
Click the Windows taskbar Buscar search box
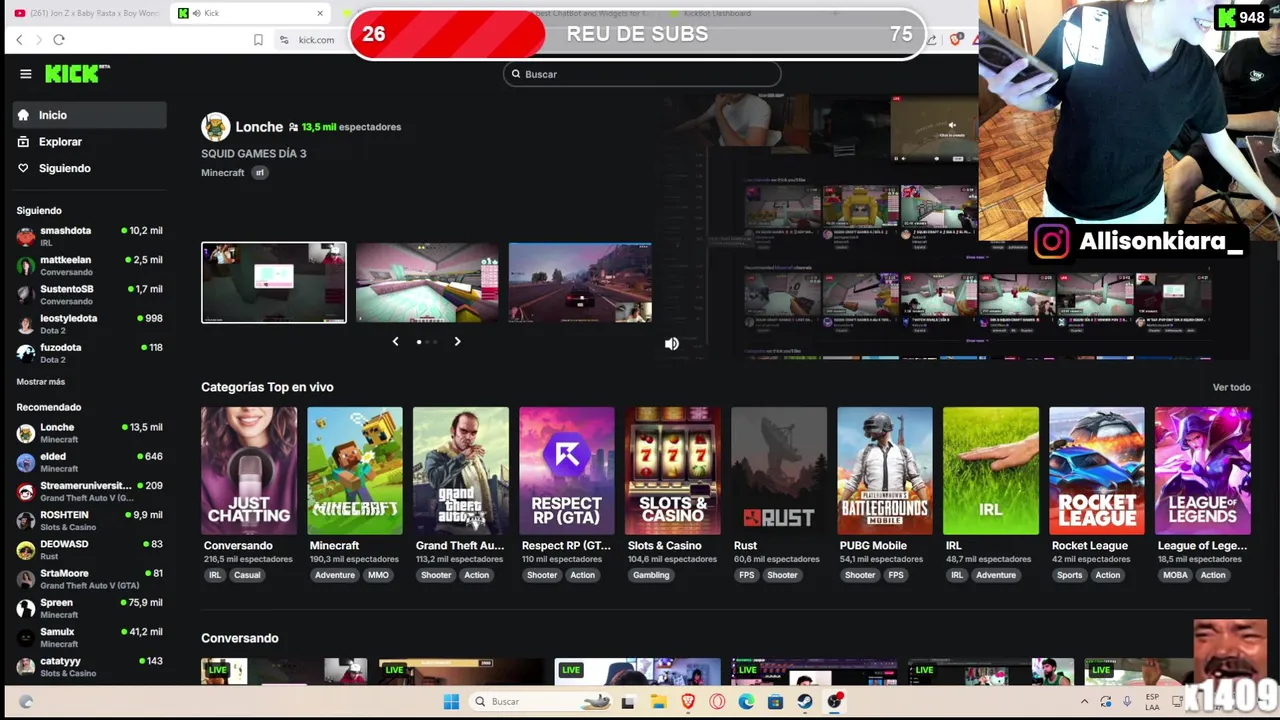[540, 702]
